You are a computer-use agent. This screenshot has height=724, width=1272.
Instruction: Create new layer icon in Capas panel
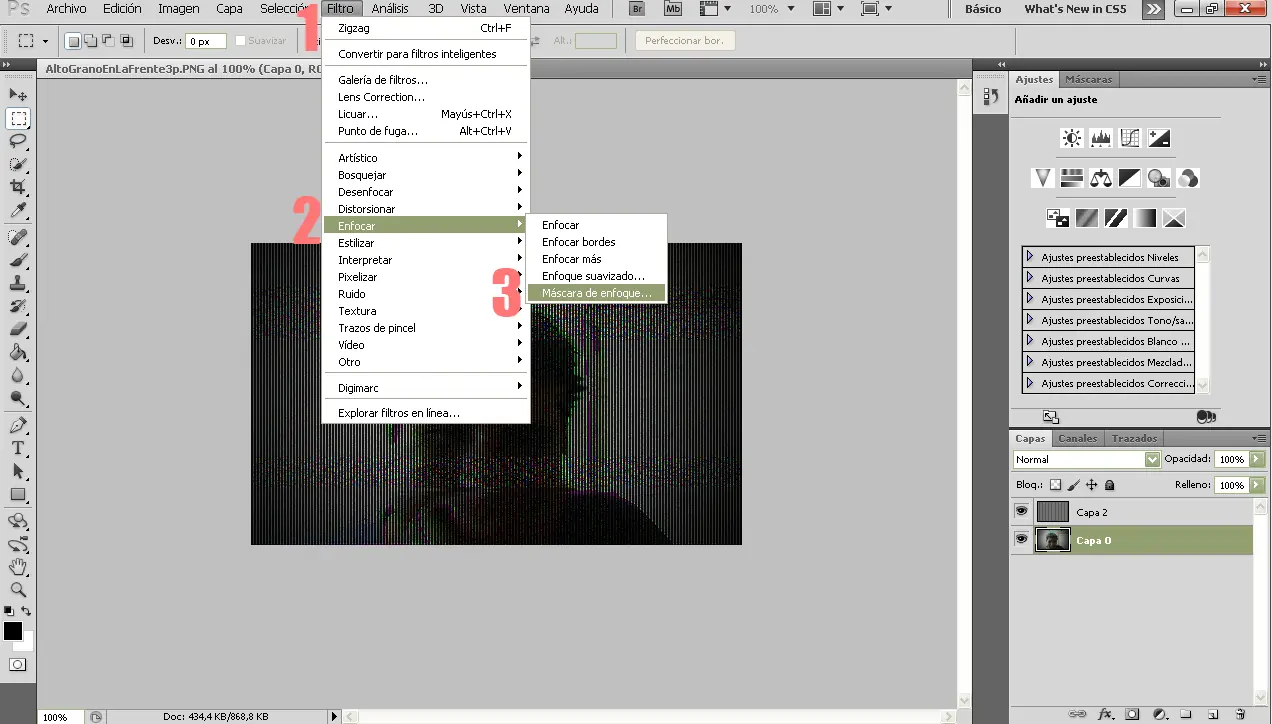pos(1213,714)
